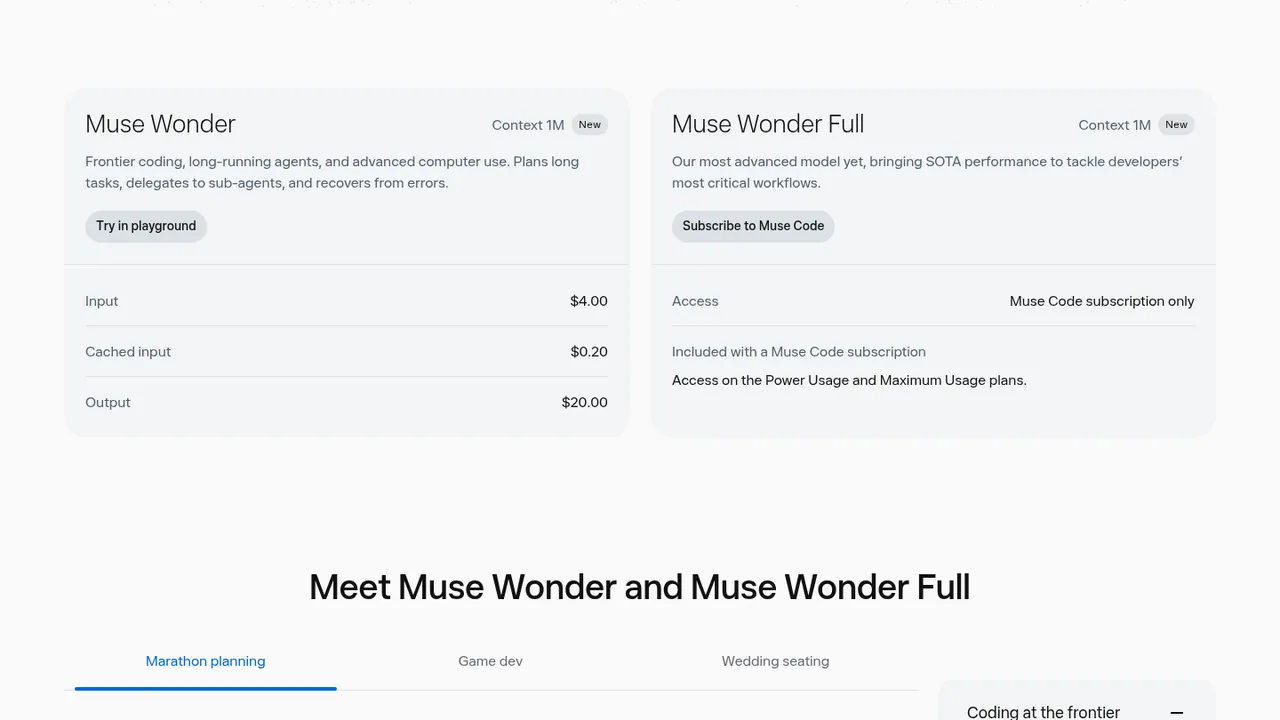The height and width of the screenshot is (720, 1280).
Task: Click Included with a Muse Code subscription text
Action: click(x=799, y=352)
